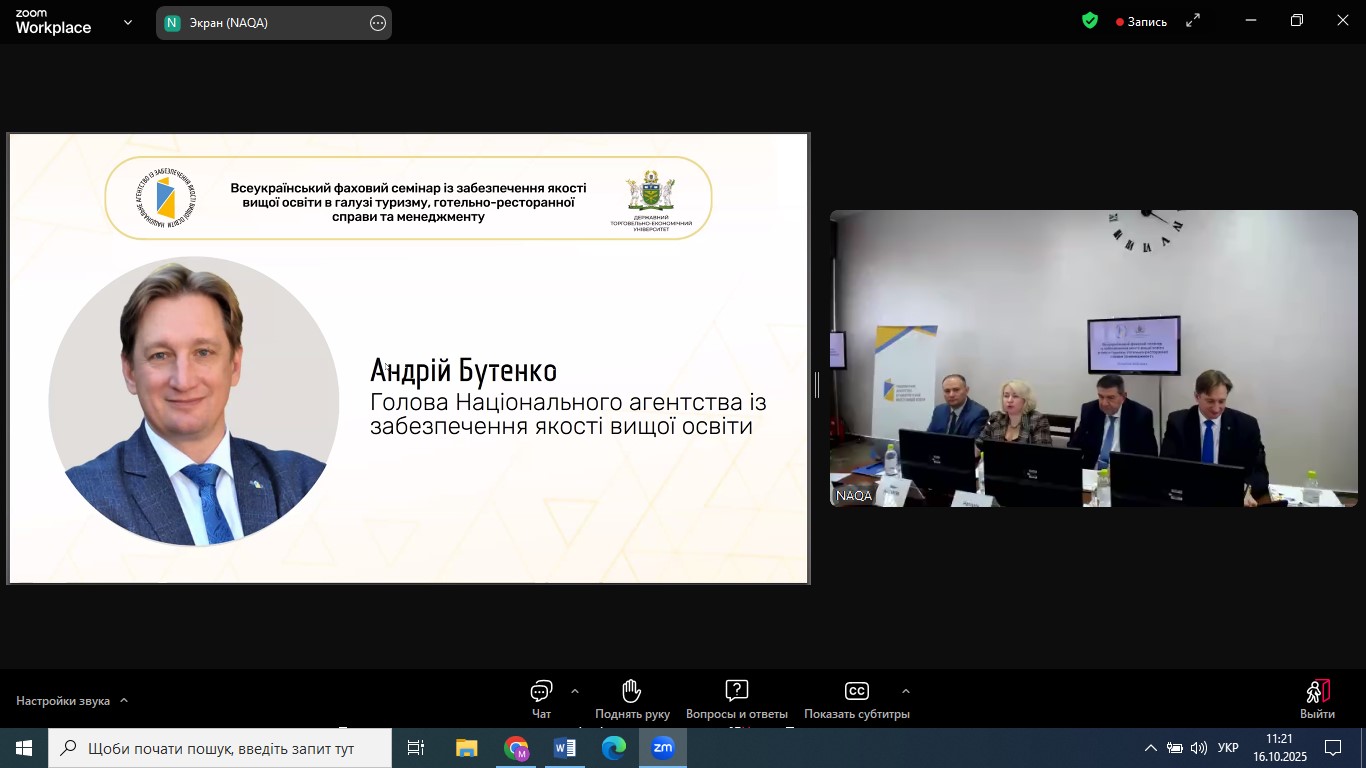1366x768 pixels.
Task: Click the Leave meeting (Выйти) icon
Action: [x=1317, y=692]
